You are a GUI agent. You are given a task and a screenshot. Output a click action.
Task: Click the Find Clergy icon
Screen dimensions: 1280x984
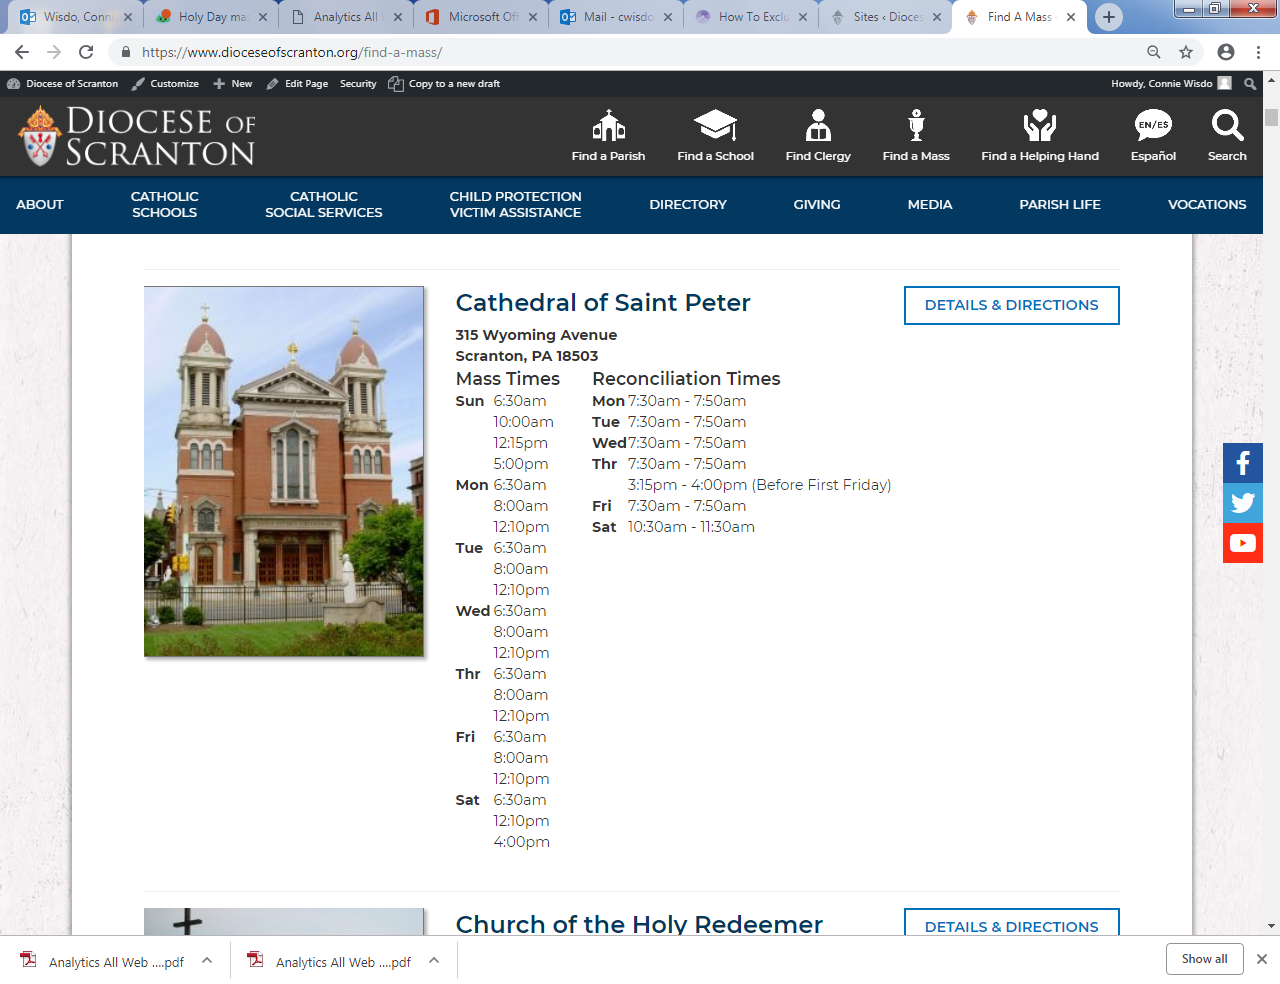[818, 126]
